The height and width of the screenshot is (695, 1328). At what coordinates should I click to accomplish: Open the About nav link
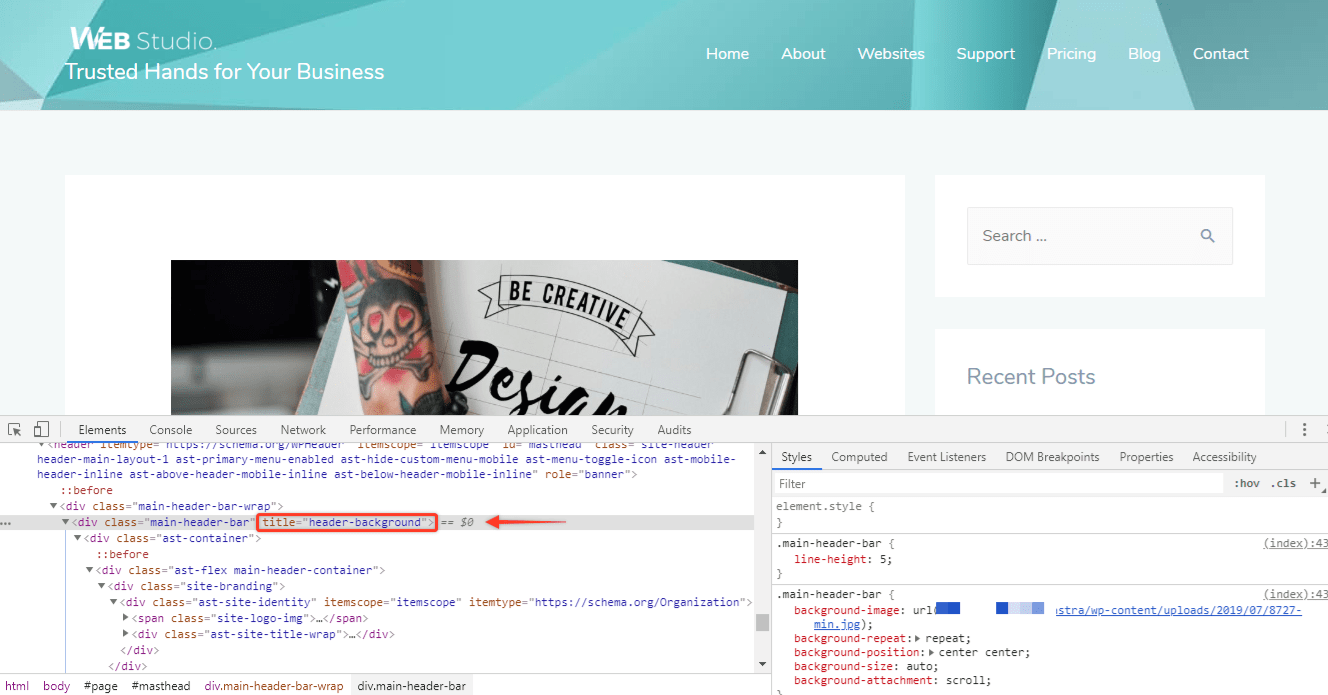[x=803, y=54]
